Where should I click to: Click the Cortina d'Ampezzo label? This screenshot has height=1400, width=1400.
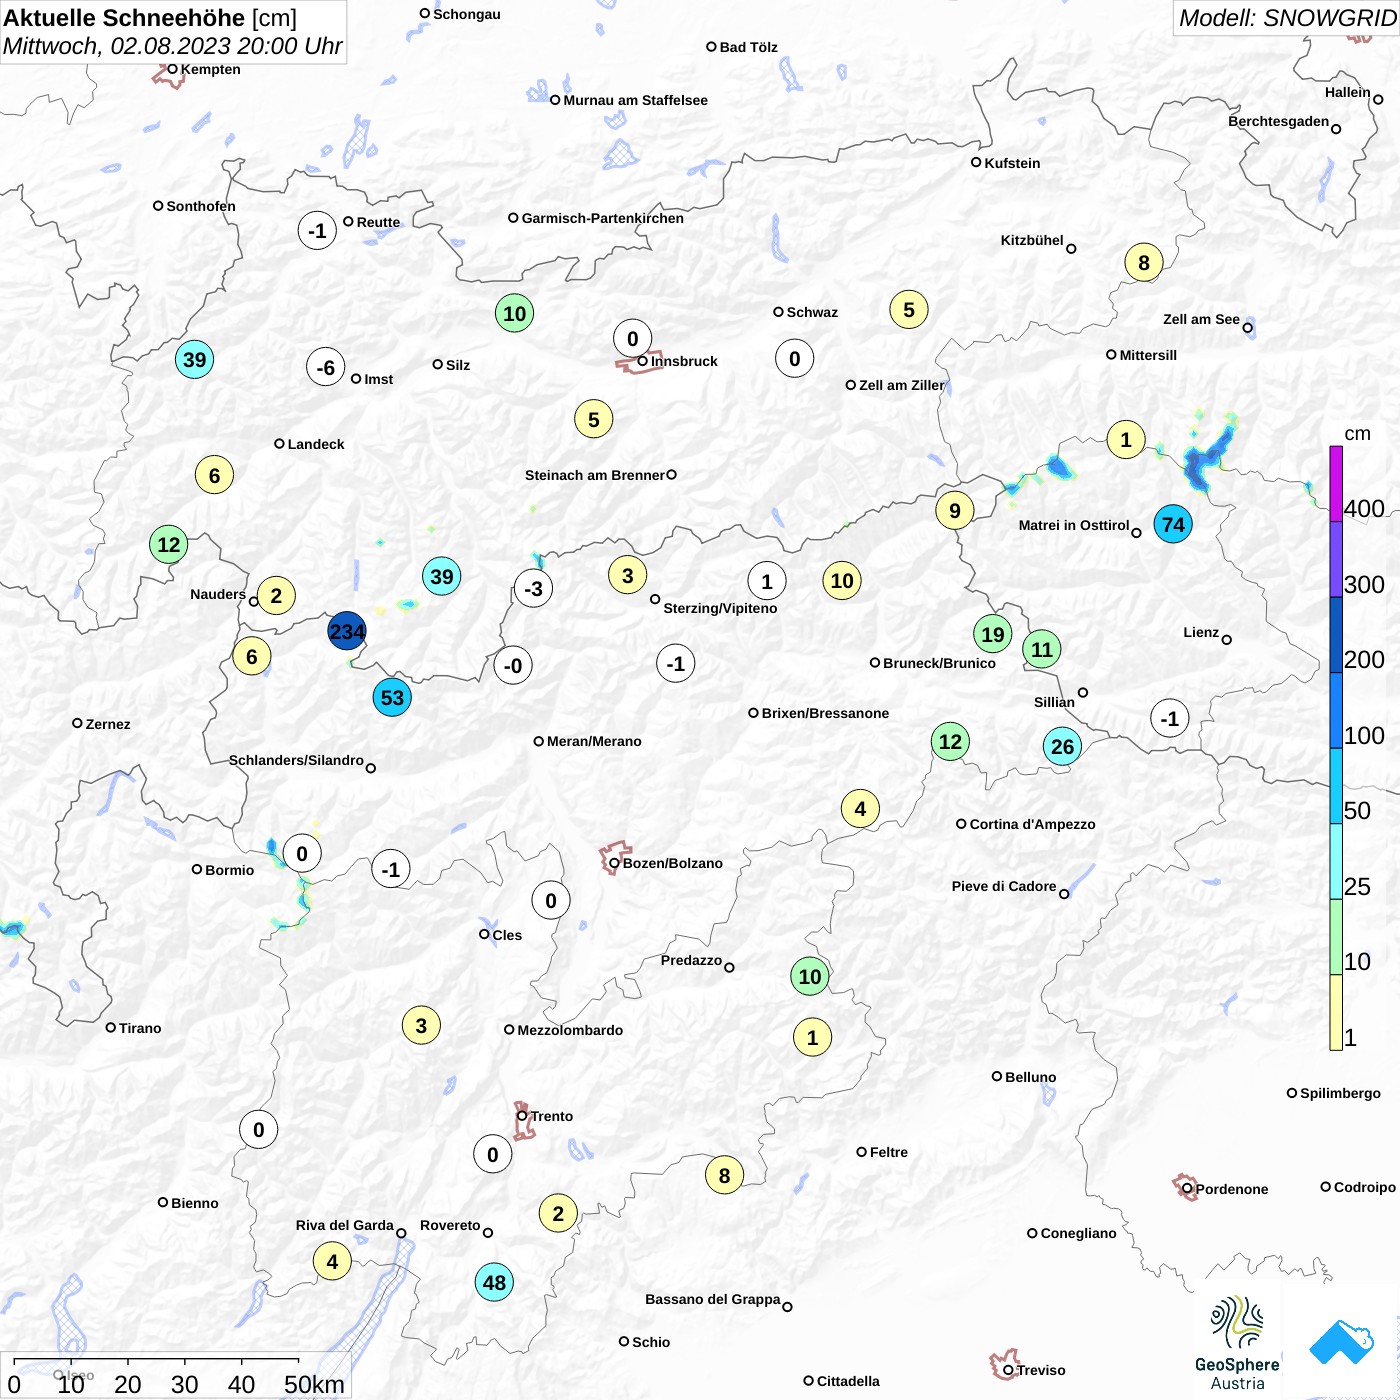pyautogui.click(x=1033, y=824)
